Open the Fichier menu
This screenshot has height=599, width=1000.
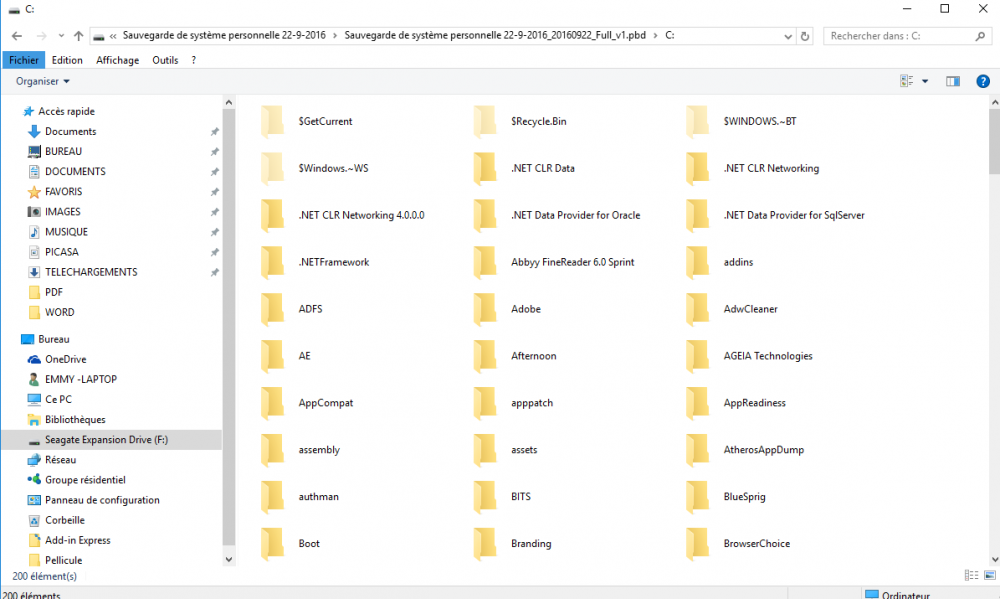[x=24, y=60]
